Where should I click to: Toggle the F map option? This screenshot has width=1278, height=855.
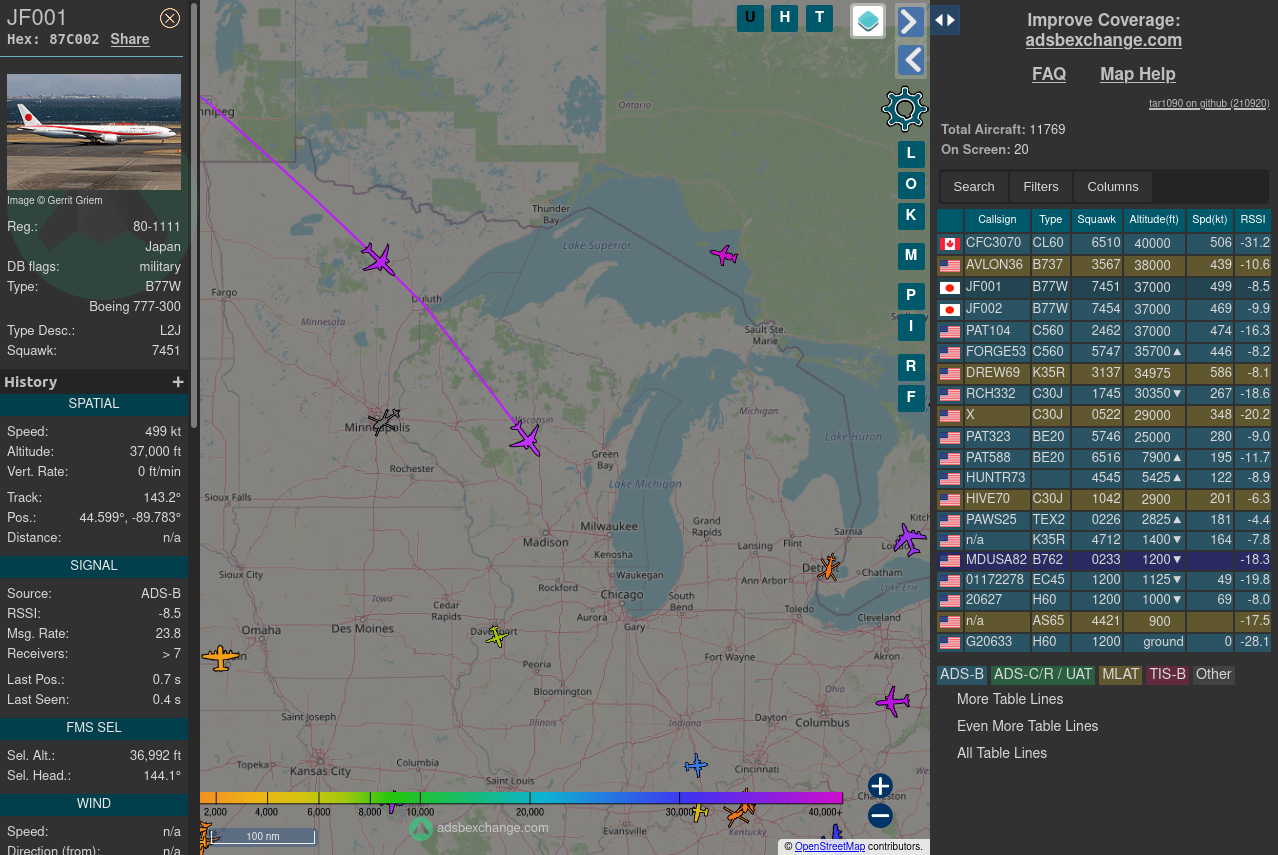(x=911, y=397)
